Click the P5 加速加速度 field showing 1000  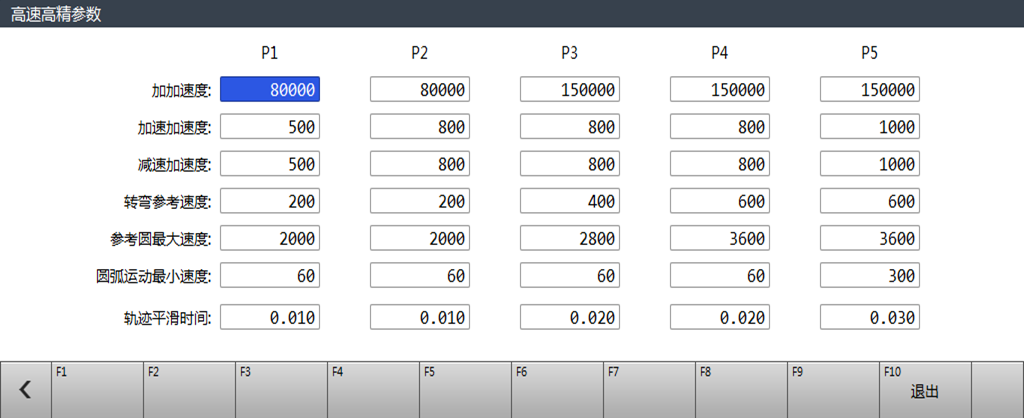tap(870, 127)
